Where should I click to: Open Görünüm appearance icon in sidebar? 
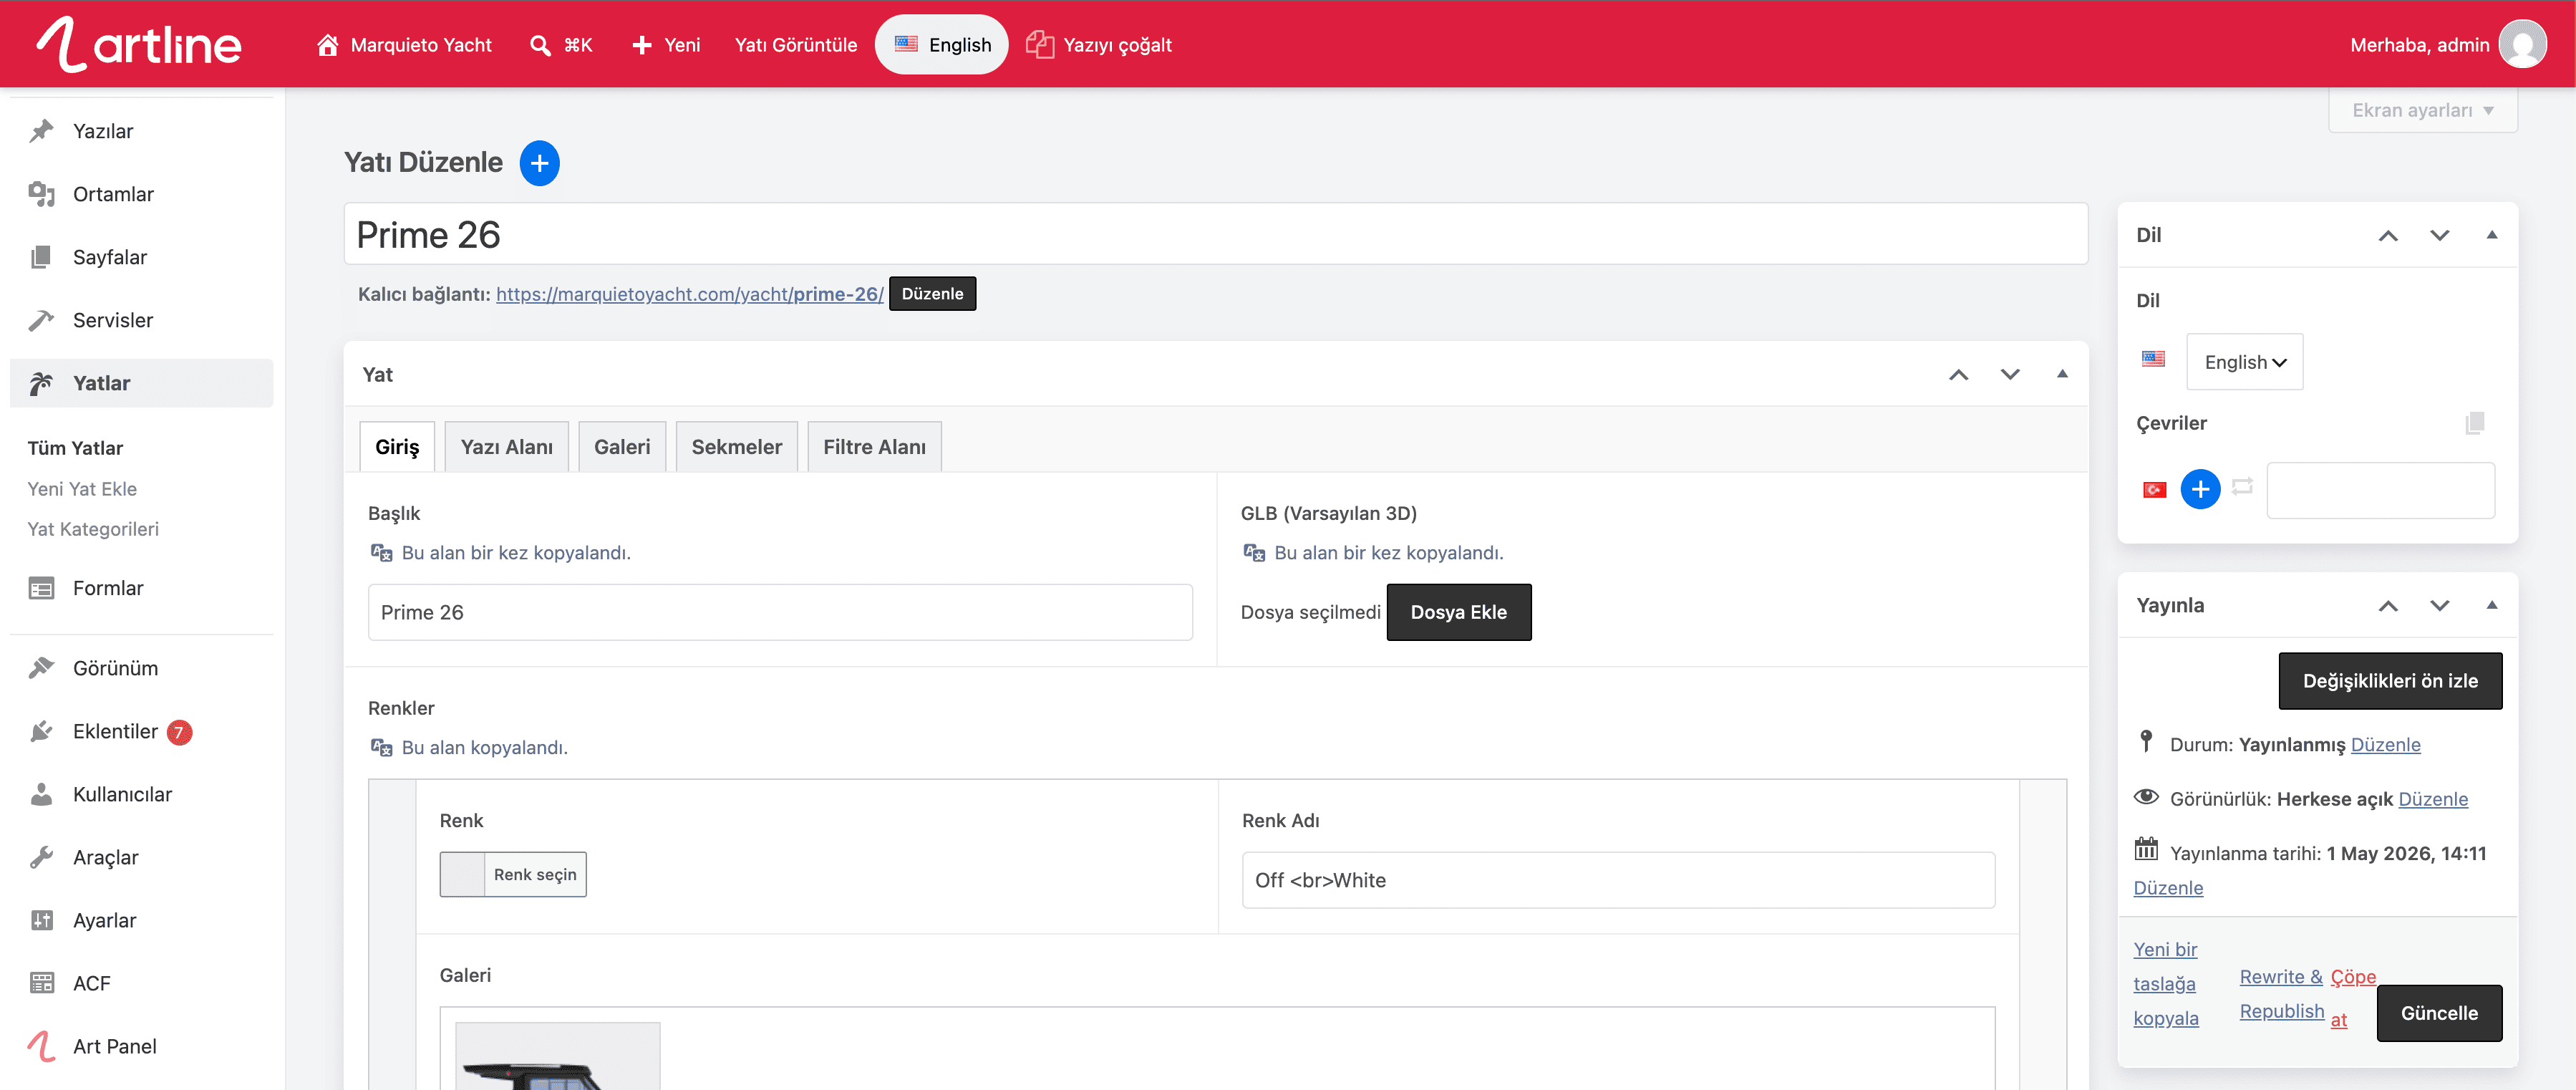pos(41,668)
